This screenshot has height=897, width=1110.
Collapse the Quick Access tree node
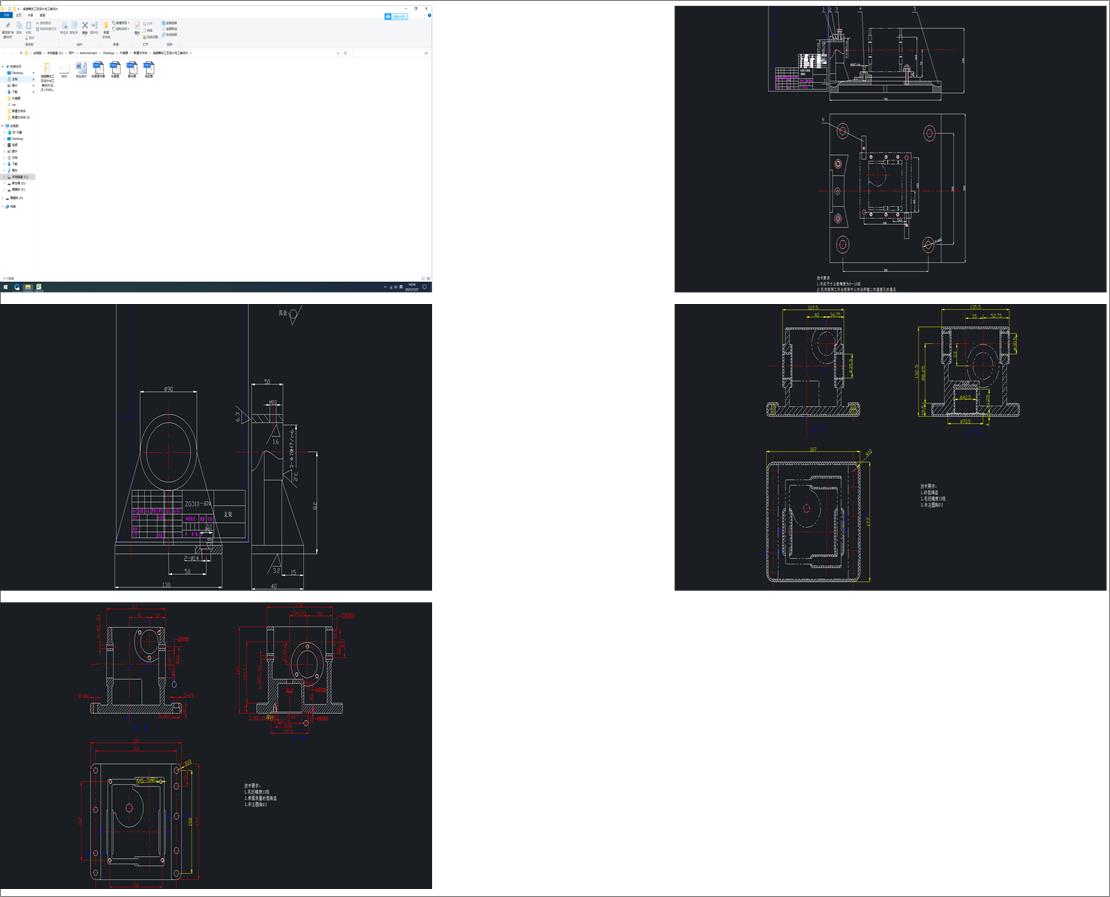point(3,67)
